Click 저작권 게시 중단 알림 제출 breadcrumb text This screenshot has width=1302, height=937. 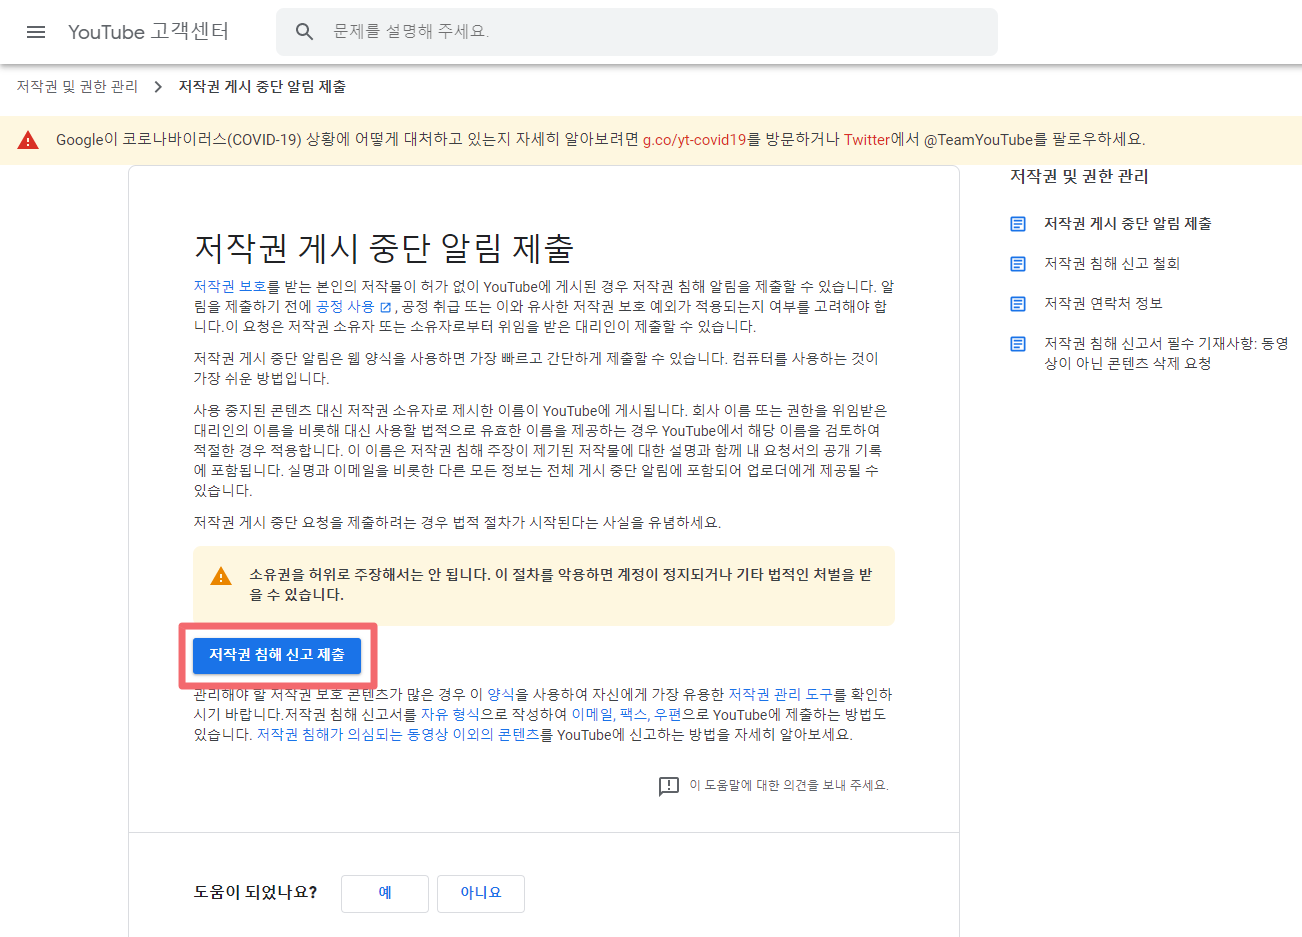click(x=262, y=87)
